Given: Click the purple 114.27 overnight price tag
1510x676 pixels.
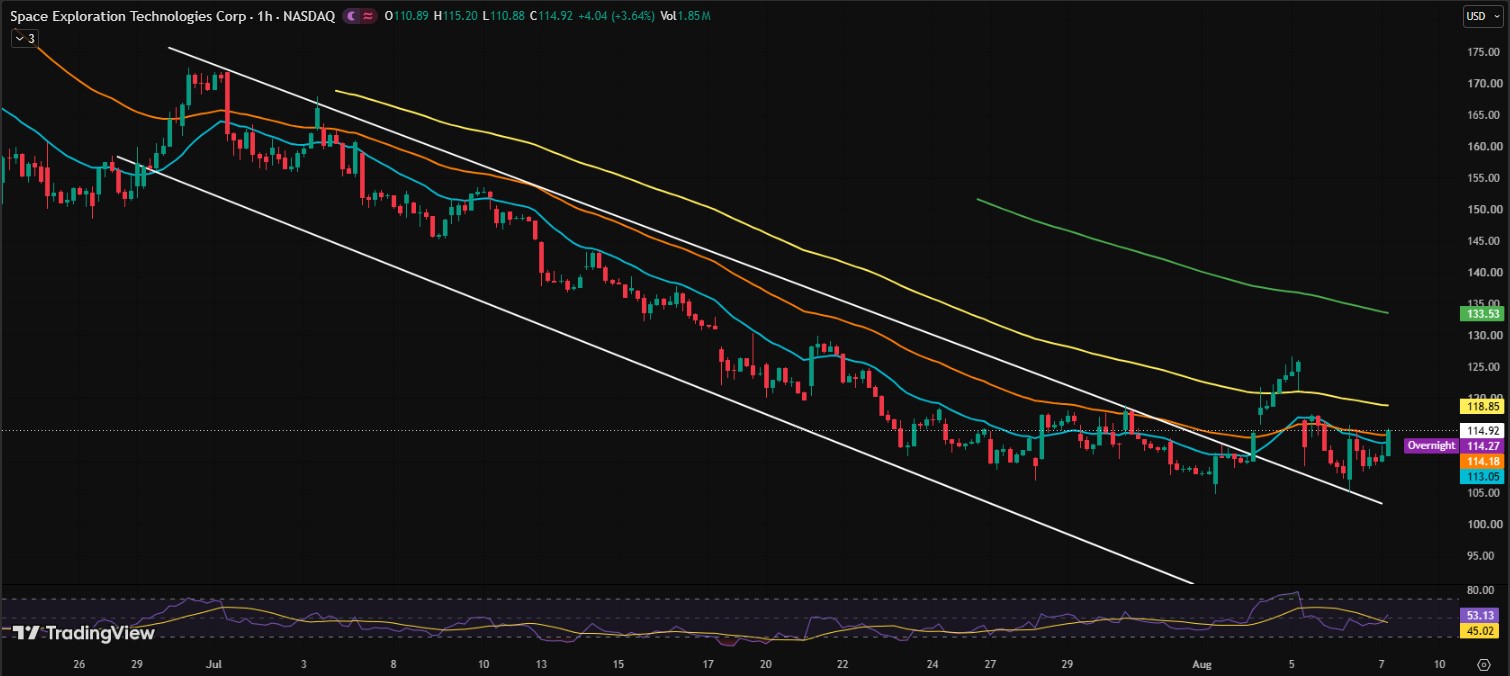Looking at the screenshot, I should (1481, 446).
